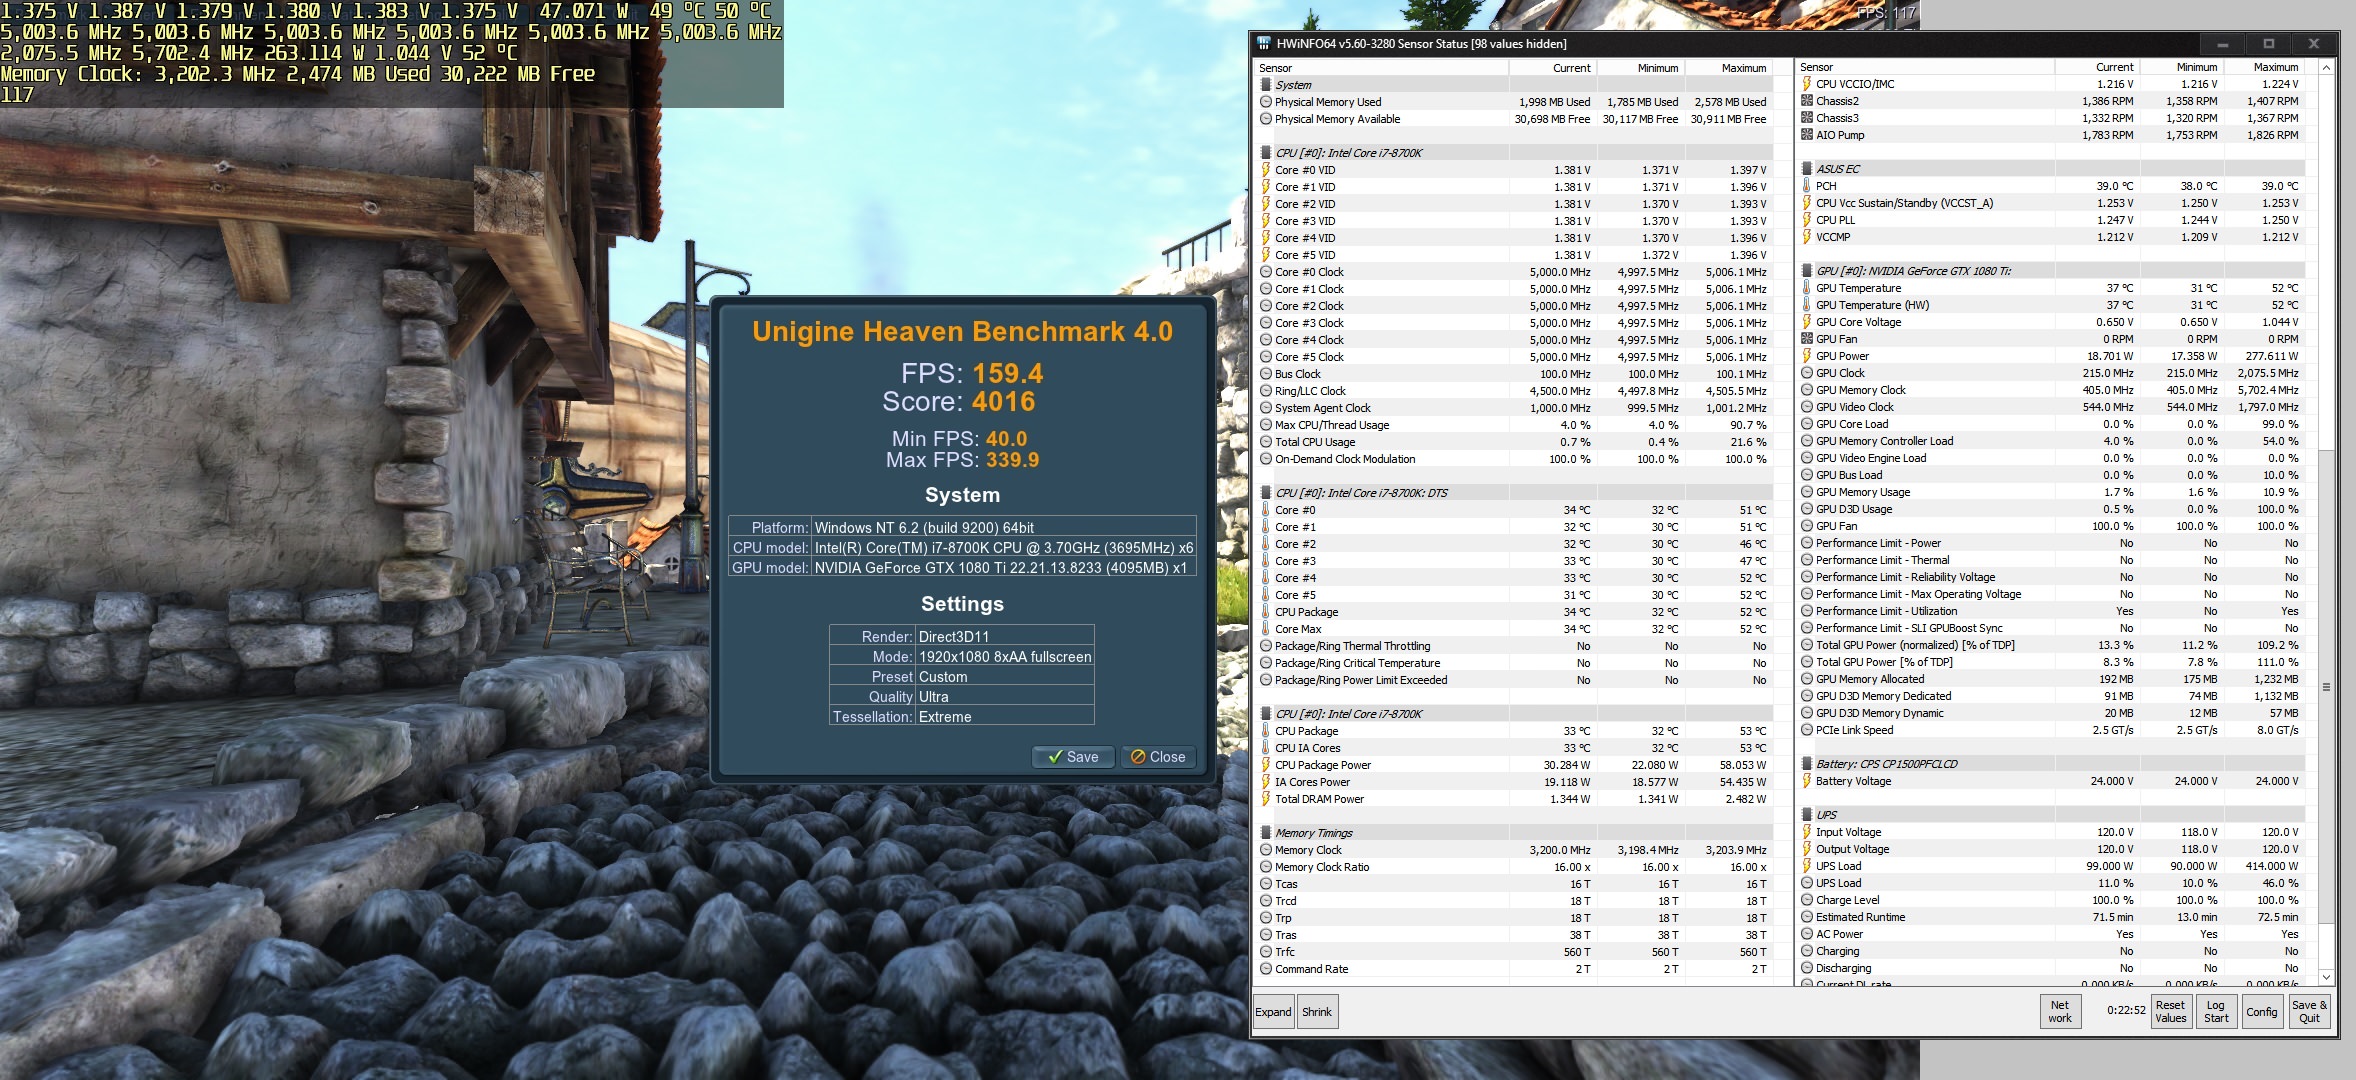Select the Memory Timings group header
This screenshot has width=2356, height=1080.
click(x=1513, y=833)
